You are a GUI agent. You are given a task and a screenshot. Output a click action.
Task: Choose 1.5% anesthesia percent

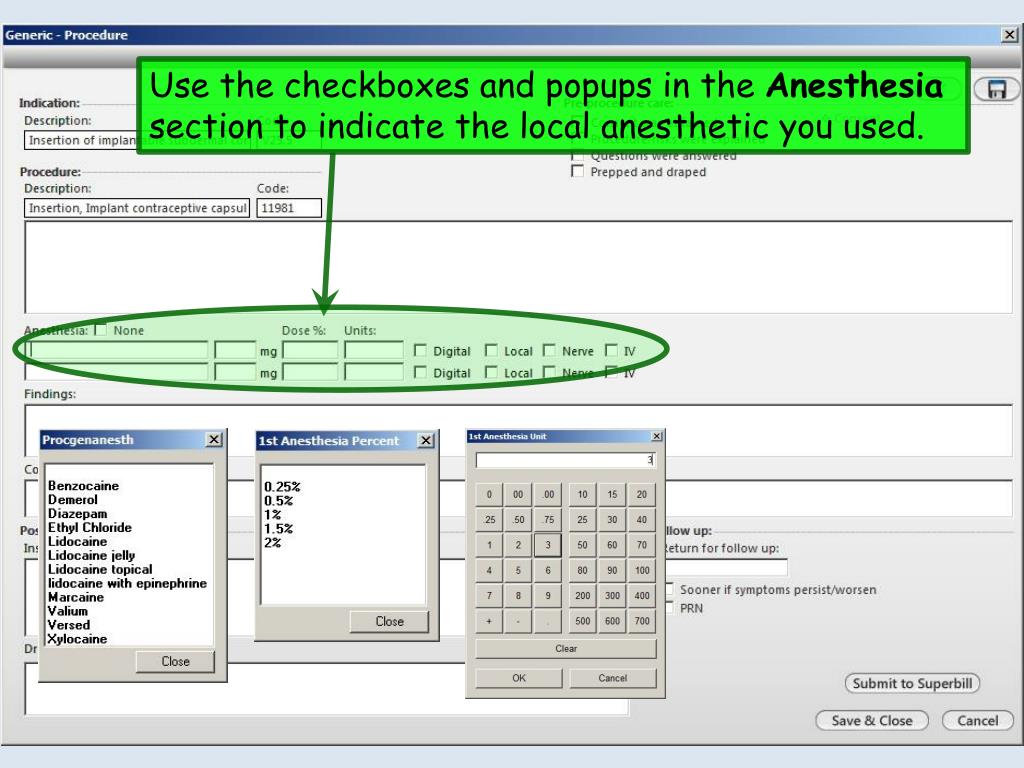pos(278,528)
